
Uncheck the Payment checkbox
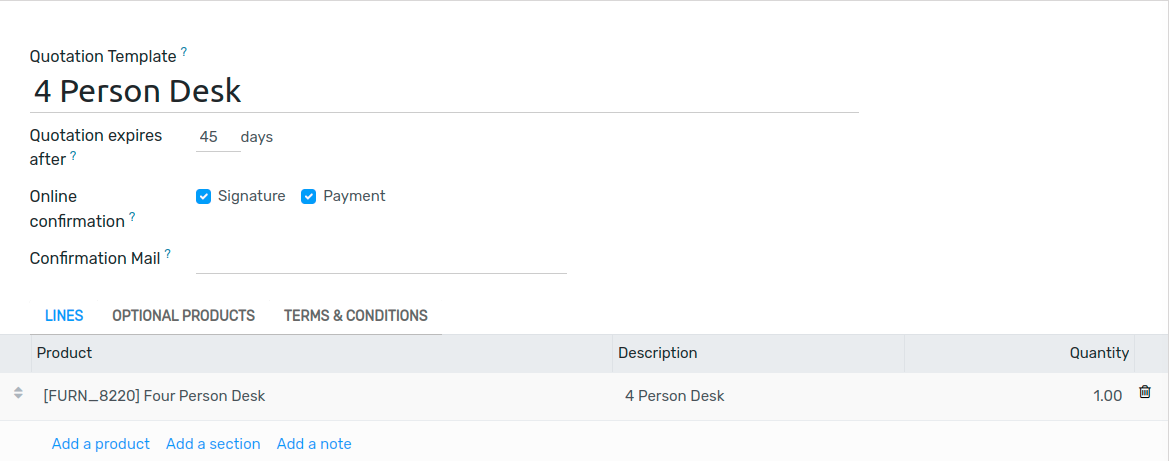(309, 197)
